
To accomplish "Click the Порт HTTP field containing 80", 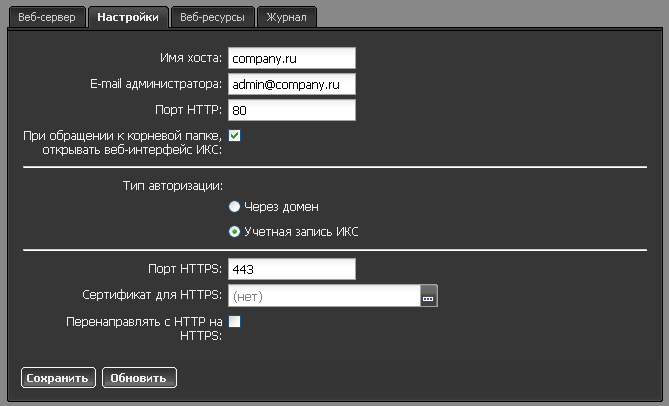I will pos(291,110).
